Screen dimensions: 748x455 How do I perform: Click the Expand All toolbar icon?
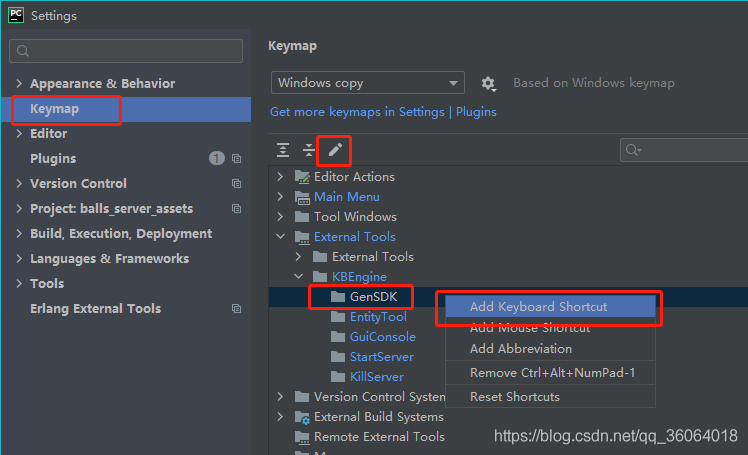tap(284, 150)
